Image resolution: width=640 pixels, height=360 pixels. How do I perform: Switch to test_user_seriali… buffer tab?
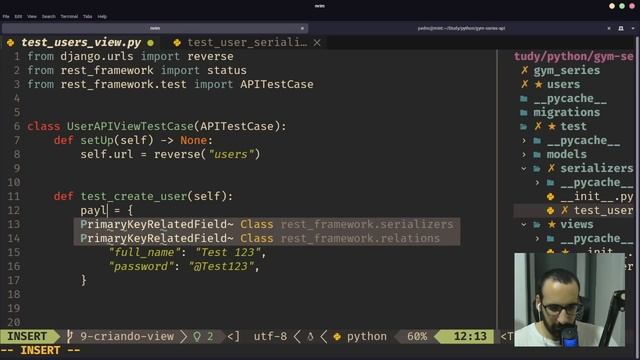[x=247, y=42]
